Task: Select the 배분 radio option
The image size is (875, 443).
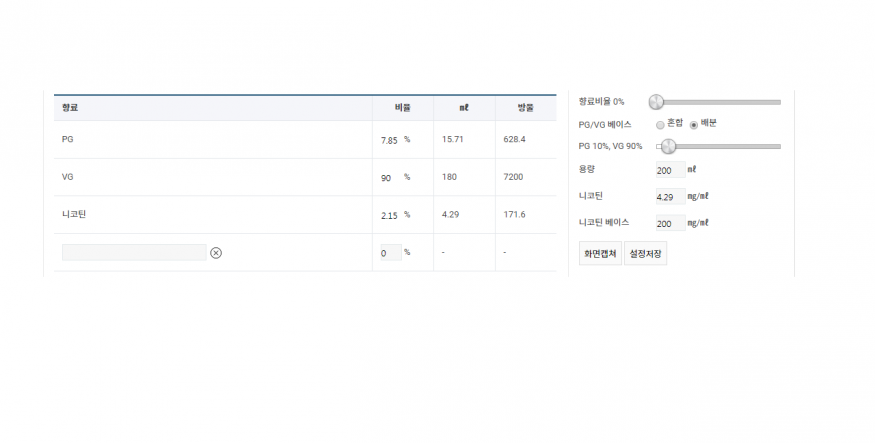Action: click(694, 124)
